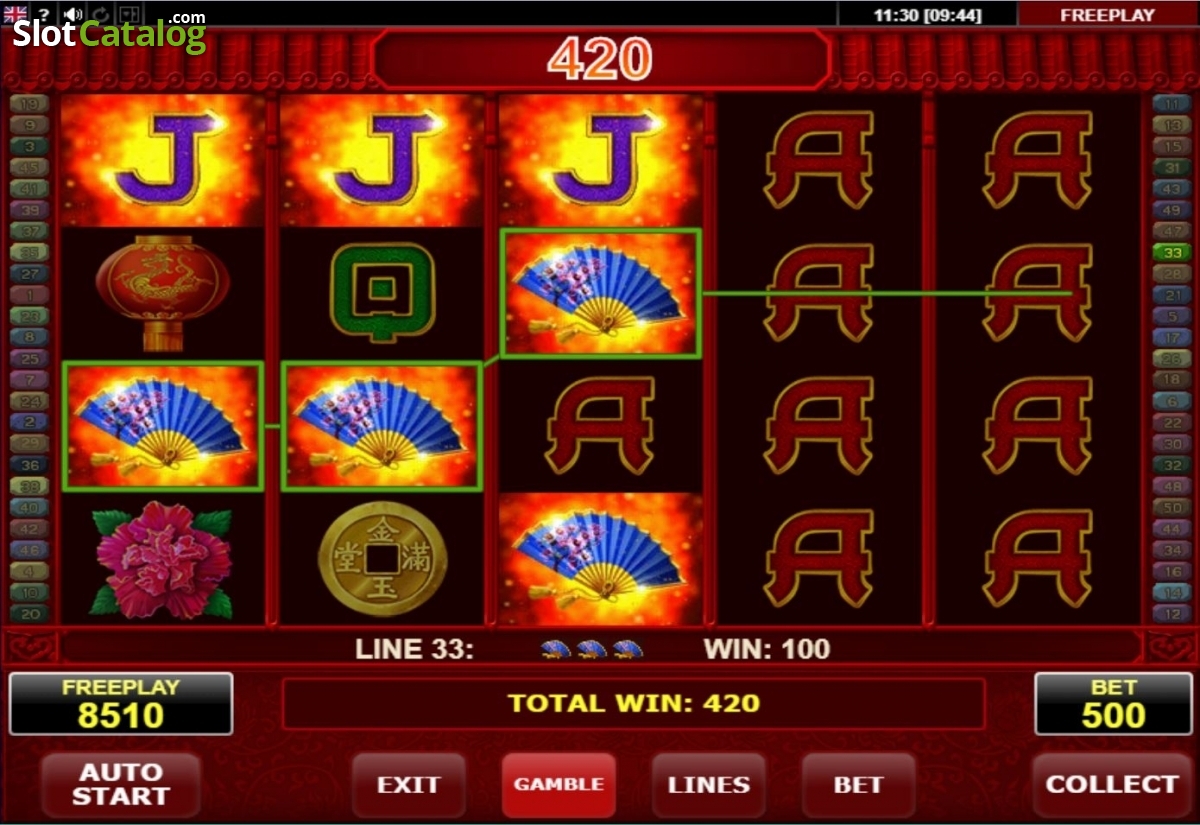Click the EXIT button
The image size is (1200, 825).
click(408, 785)
